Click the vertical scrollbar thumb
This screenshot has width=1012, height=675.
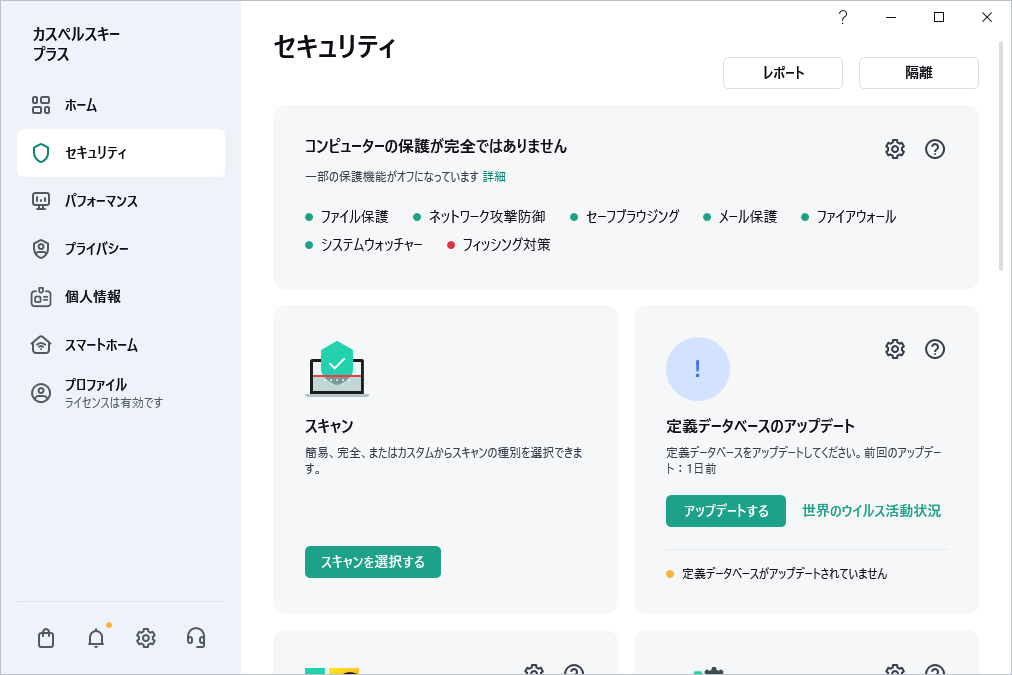pos(1002,155)
